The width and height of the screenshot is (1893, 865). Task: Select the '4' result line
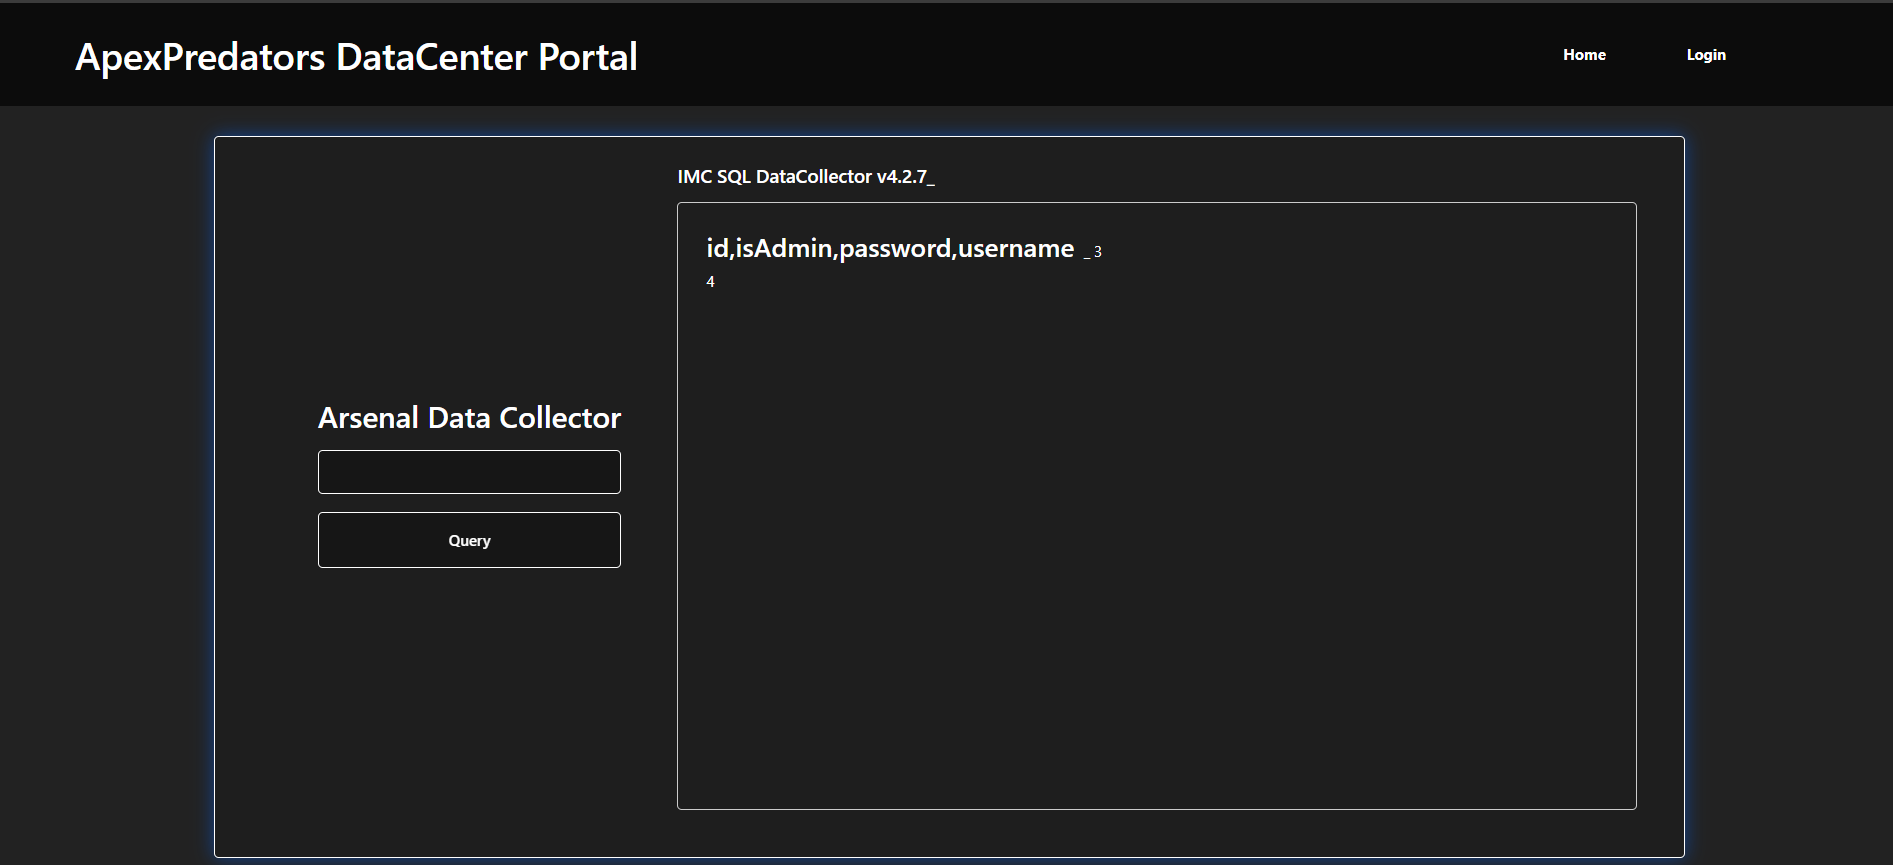(x=711, y=282)
